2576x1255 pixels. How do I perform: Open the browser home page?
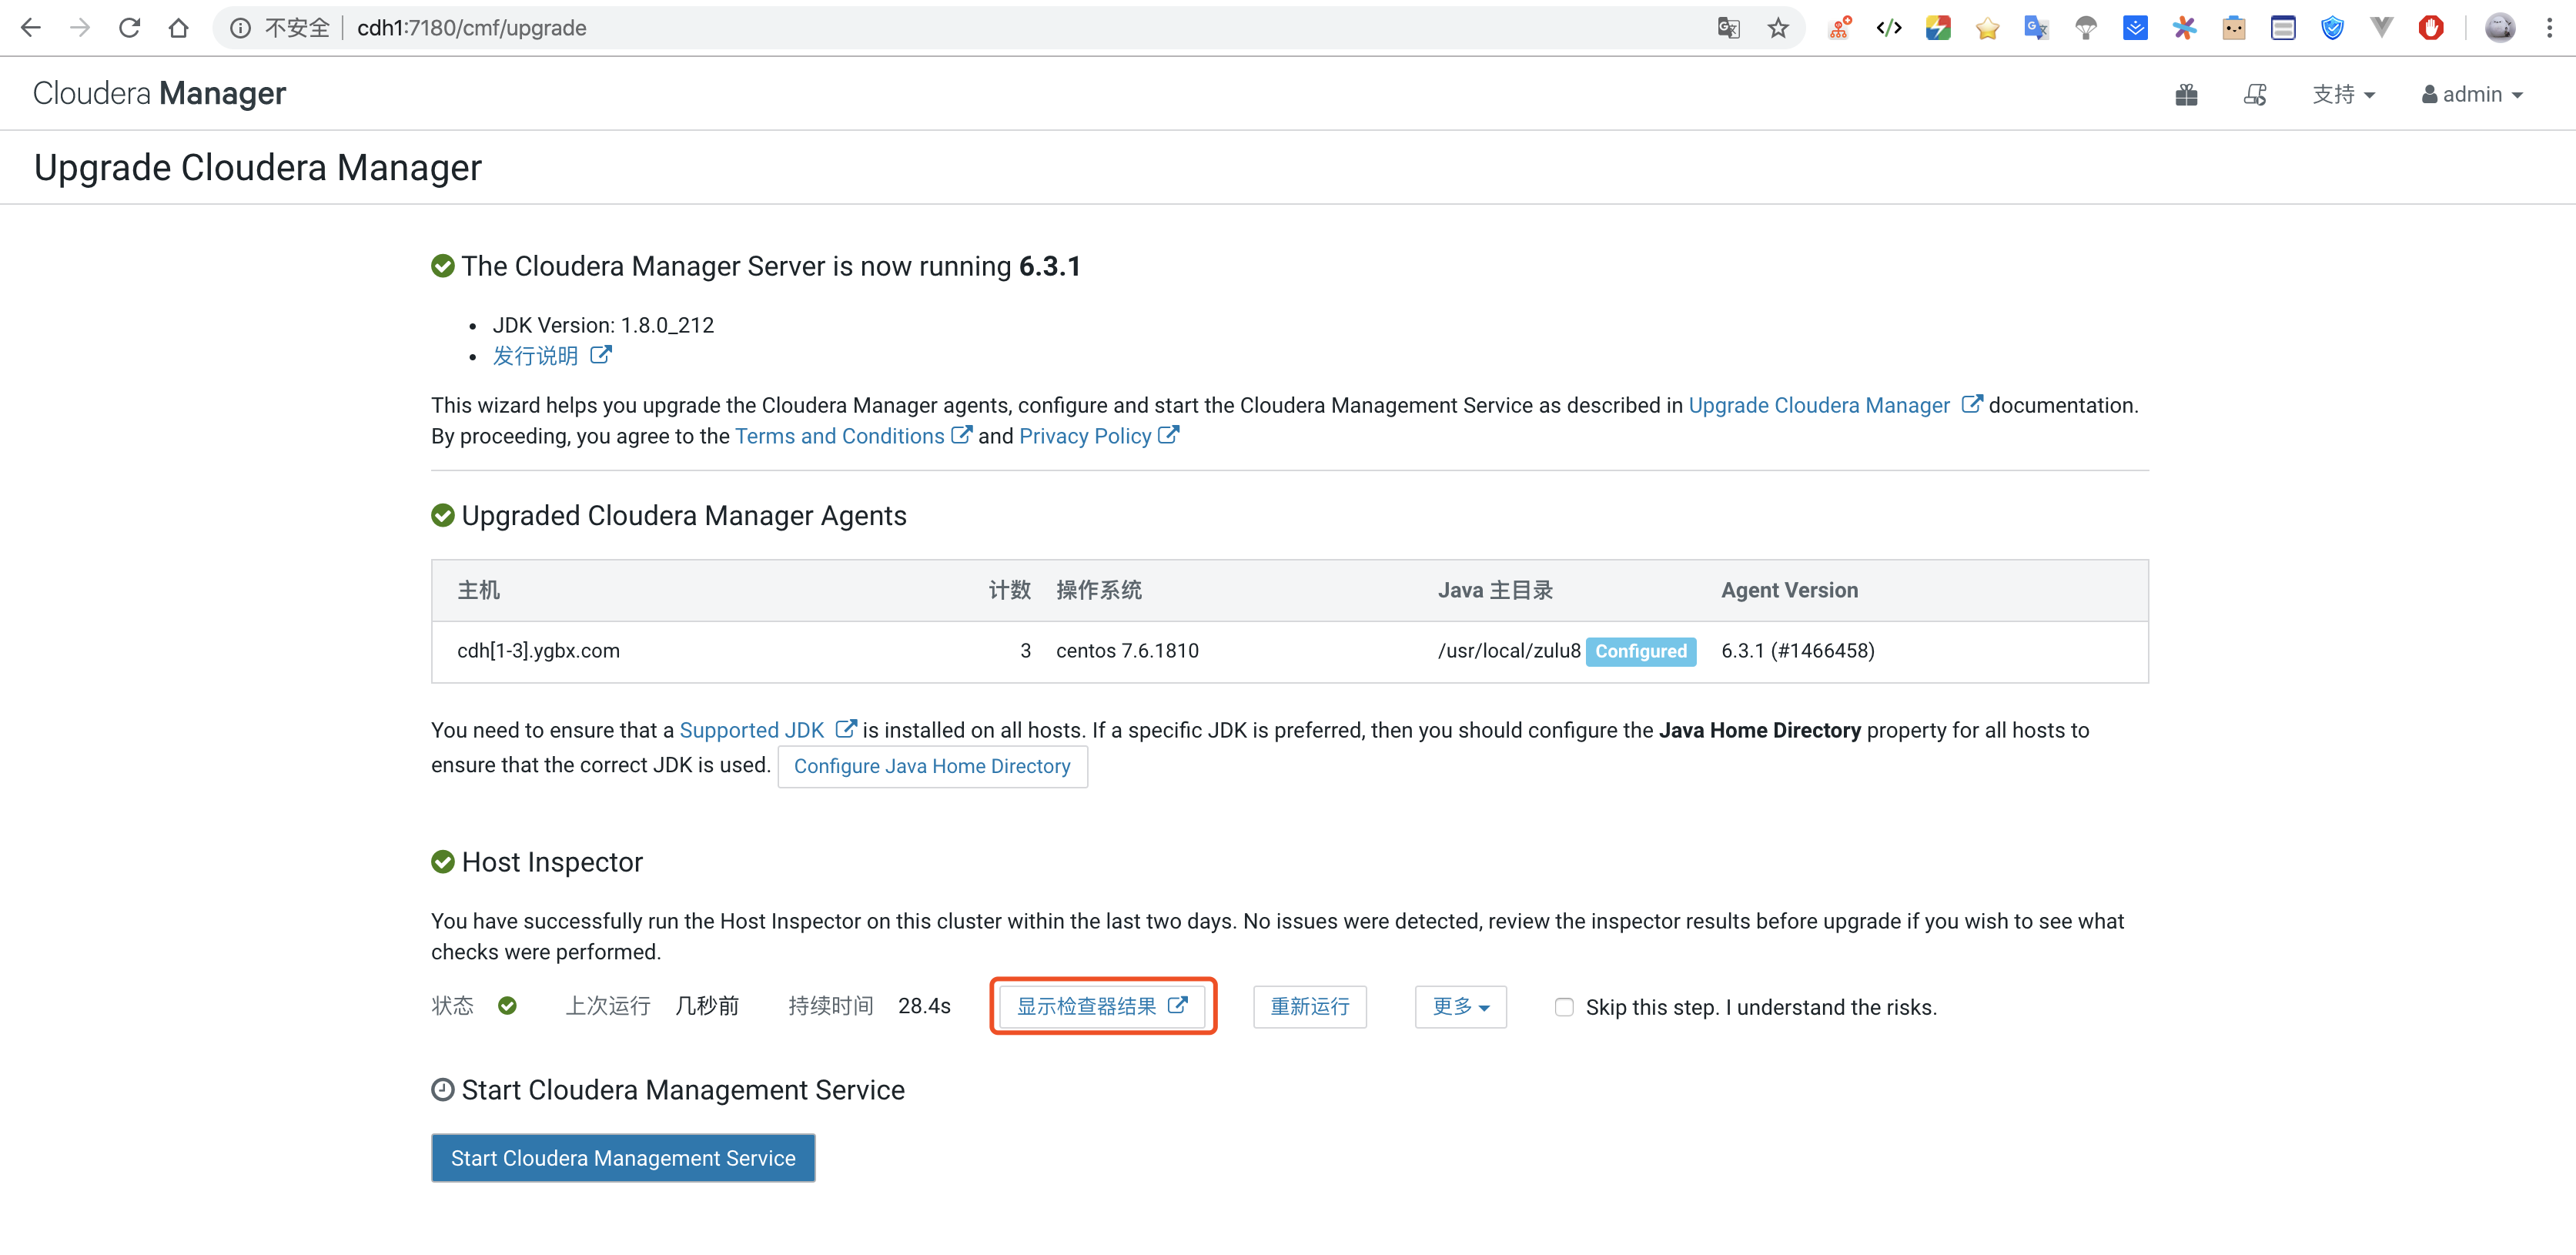click(178, 28)
